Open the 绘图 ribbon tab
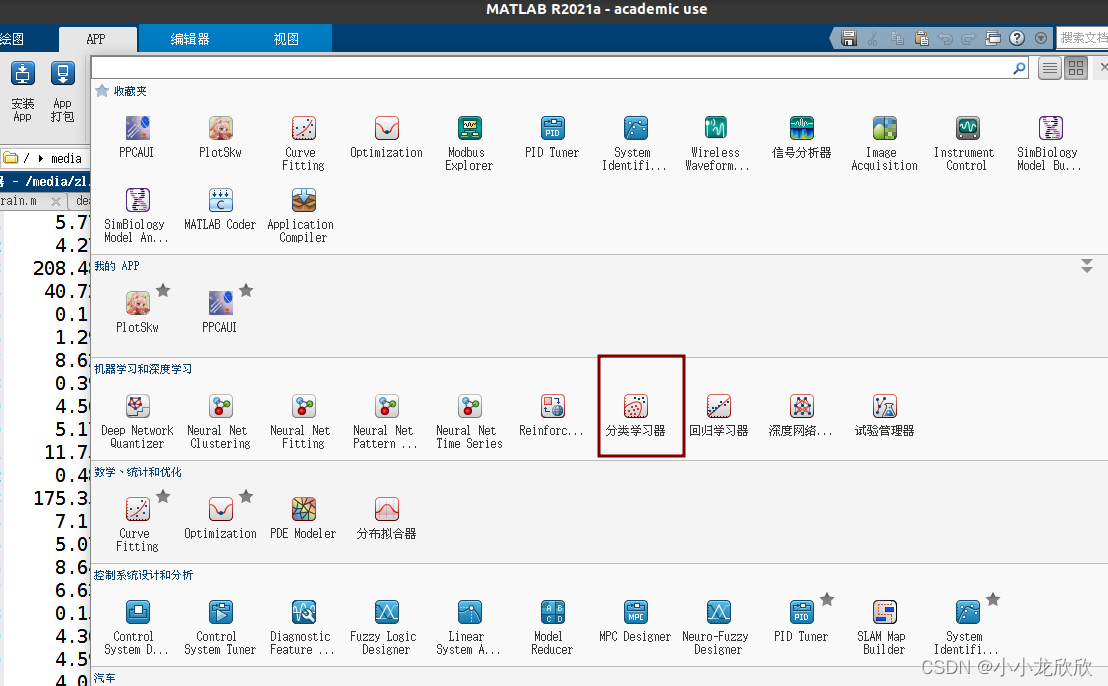The width and height of the screenshot is (1108, 686). click(12, 40)
